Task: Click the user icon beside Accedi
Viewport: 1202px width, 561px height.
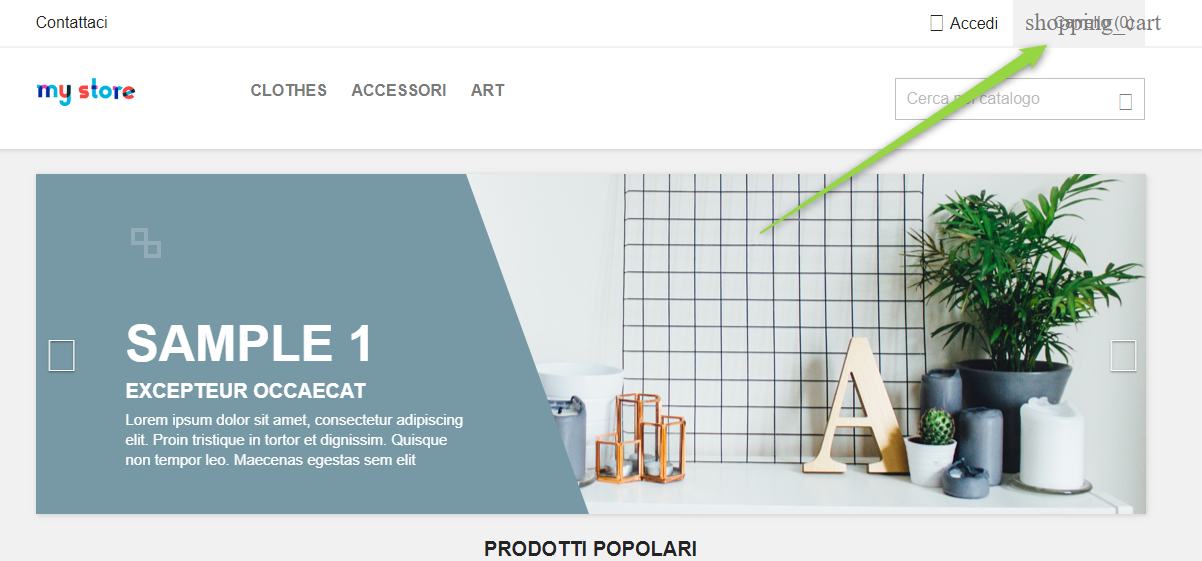Action: tap(937, 23)
